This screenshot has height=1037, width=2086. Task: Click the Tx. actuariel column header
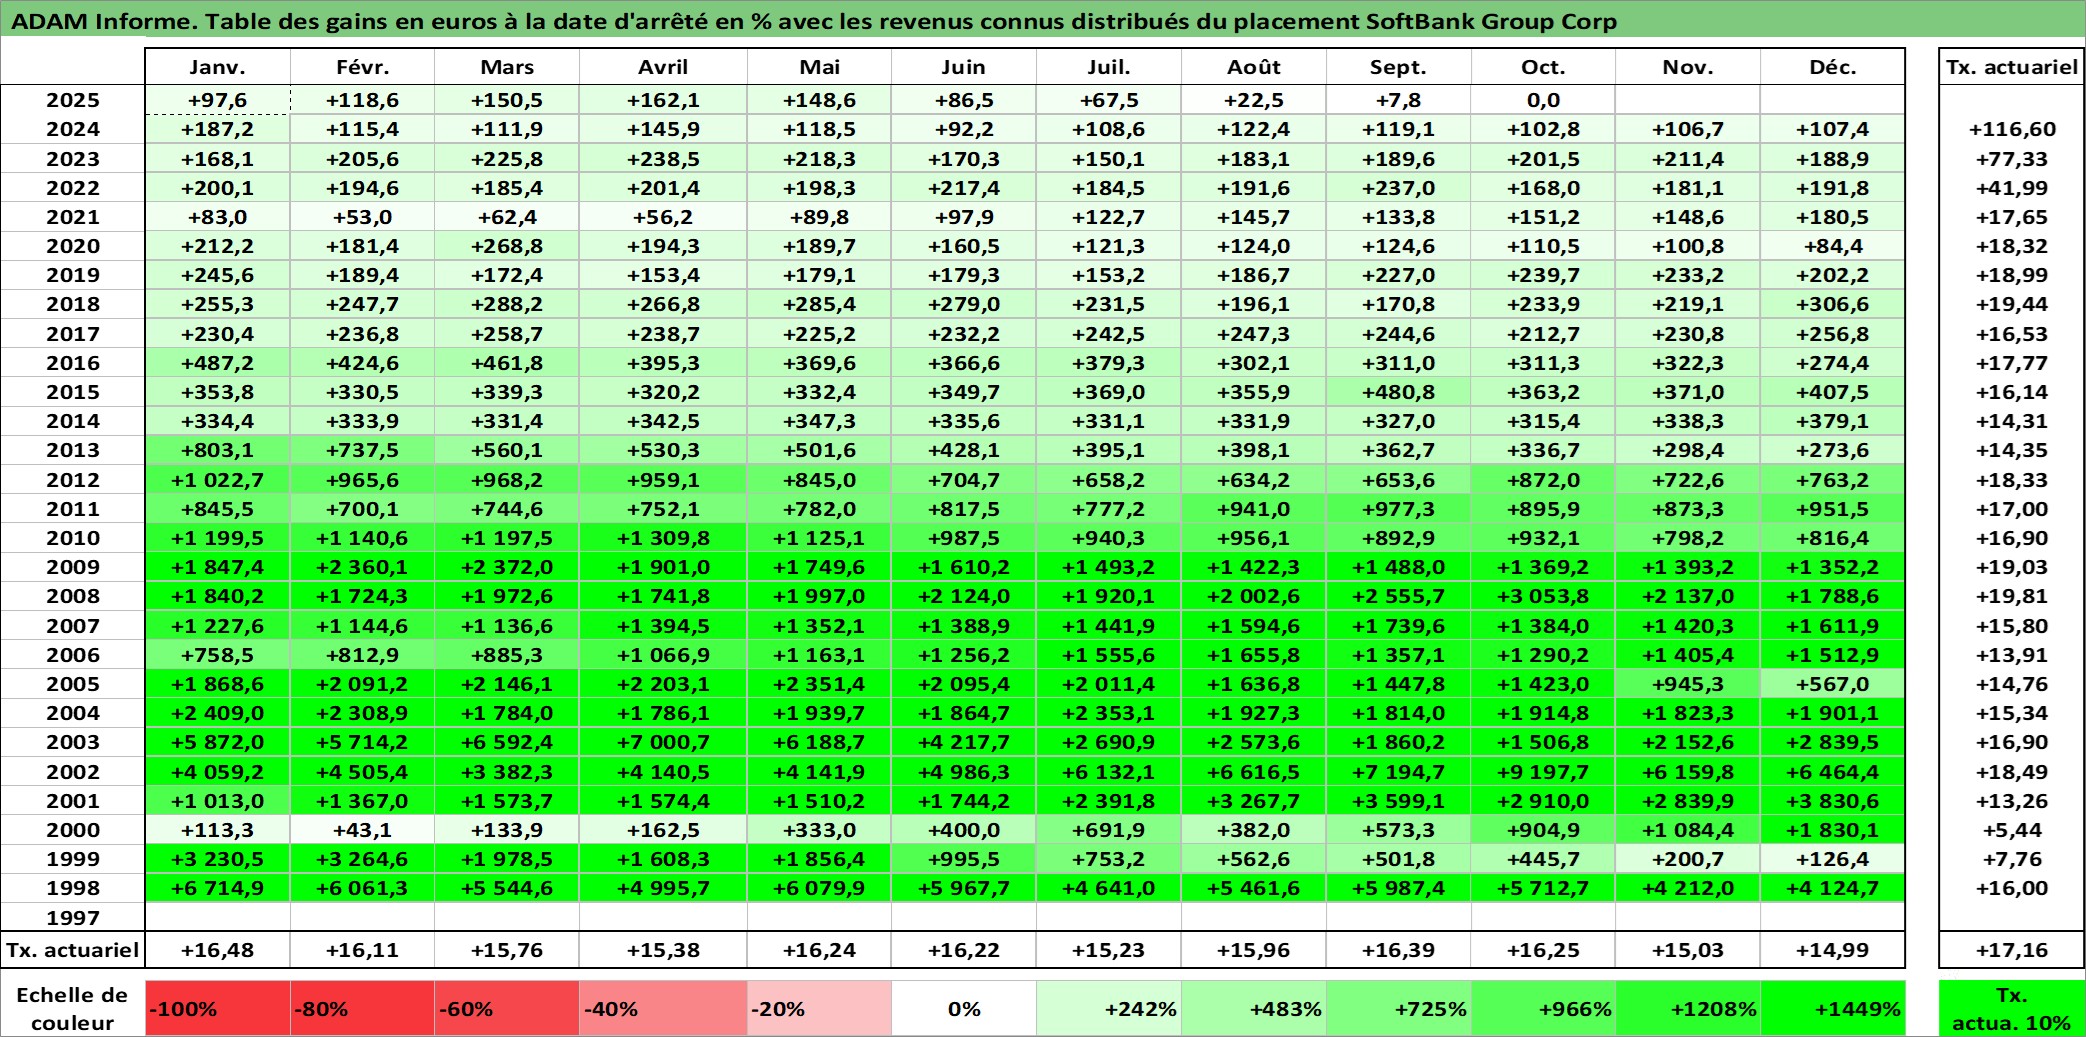click(x=2012, y=67)
